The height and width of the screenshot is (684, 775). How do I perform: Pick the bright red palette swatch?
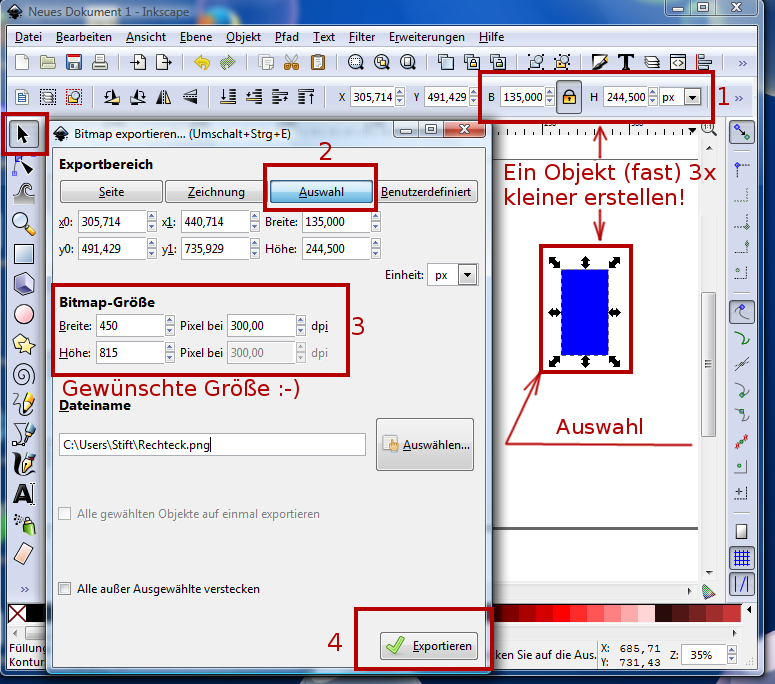[561, 613]
